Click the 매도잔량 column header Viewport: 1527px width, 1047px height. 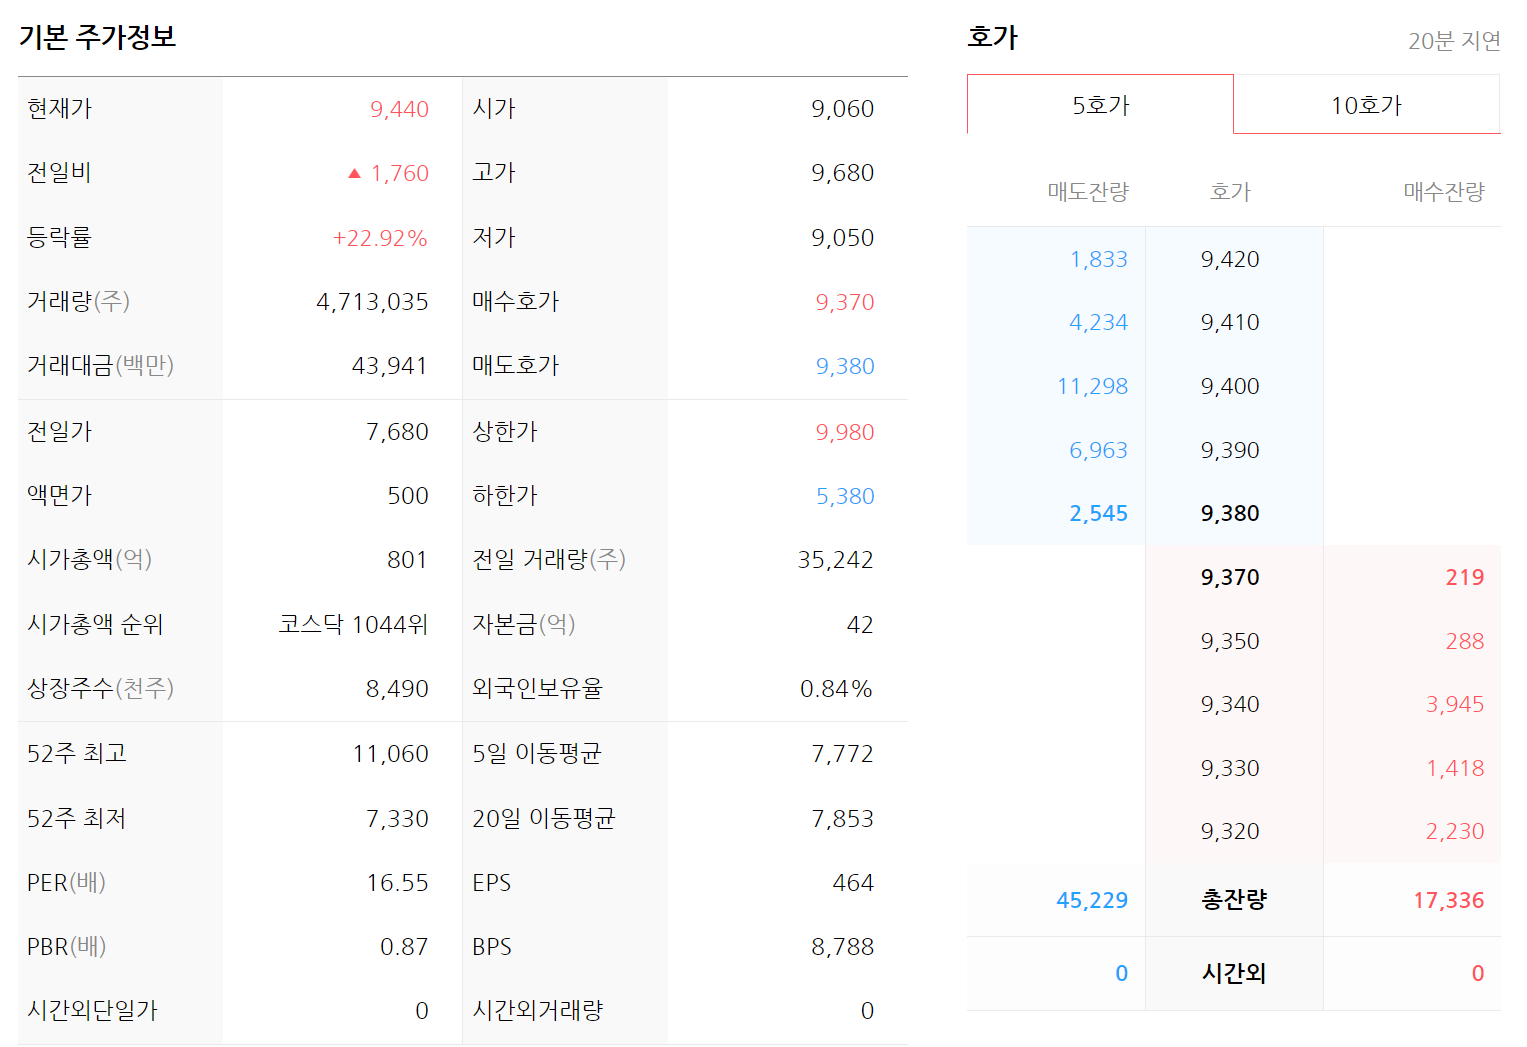pyautogui.click(x=1088, y=192)
